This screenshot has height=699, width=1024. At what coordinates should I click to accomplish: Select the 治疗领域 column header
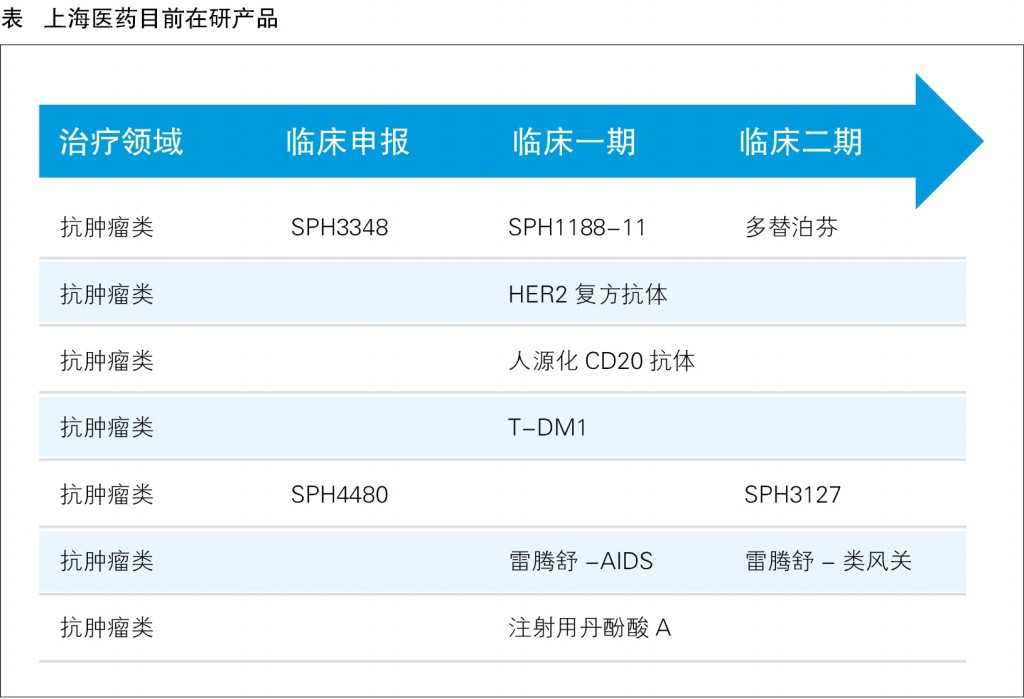pyautogui.click(x=121, y=142)
